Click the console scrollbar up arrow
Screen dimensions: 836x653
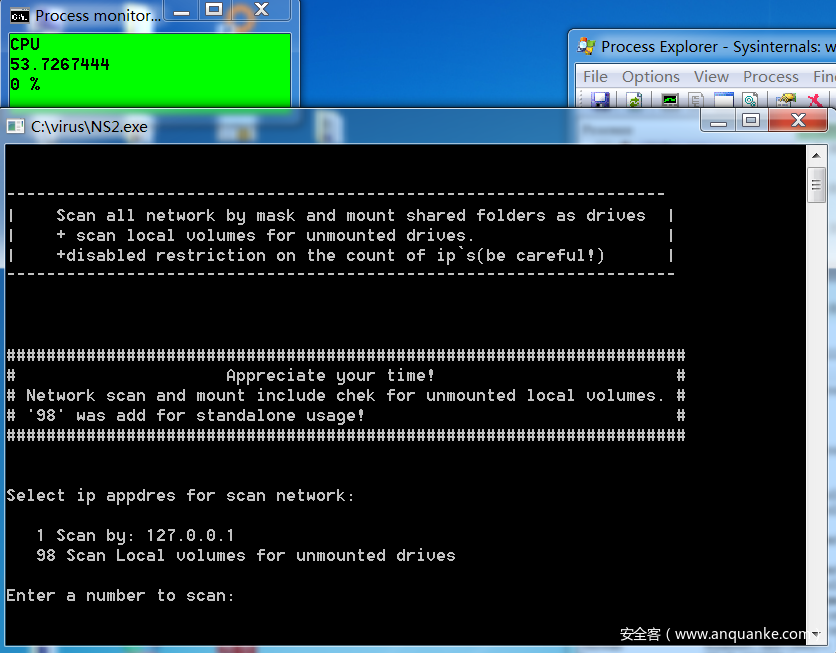click(x=816, y=154)
